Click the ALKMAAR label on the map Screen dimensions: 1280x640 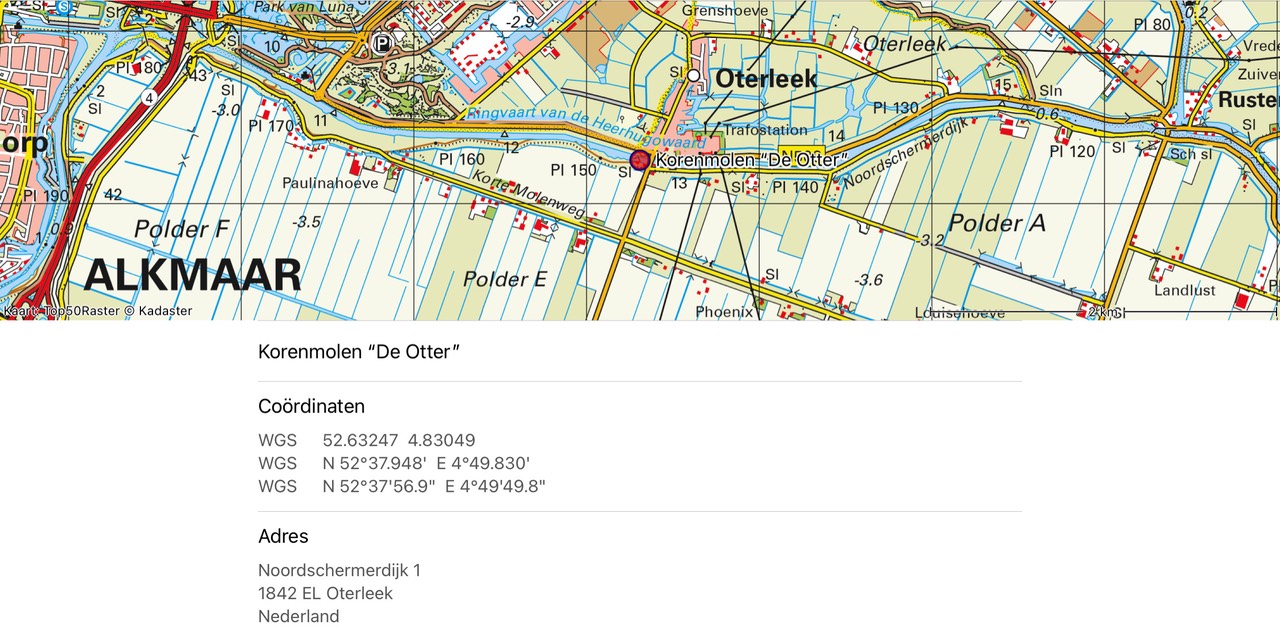192,275
